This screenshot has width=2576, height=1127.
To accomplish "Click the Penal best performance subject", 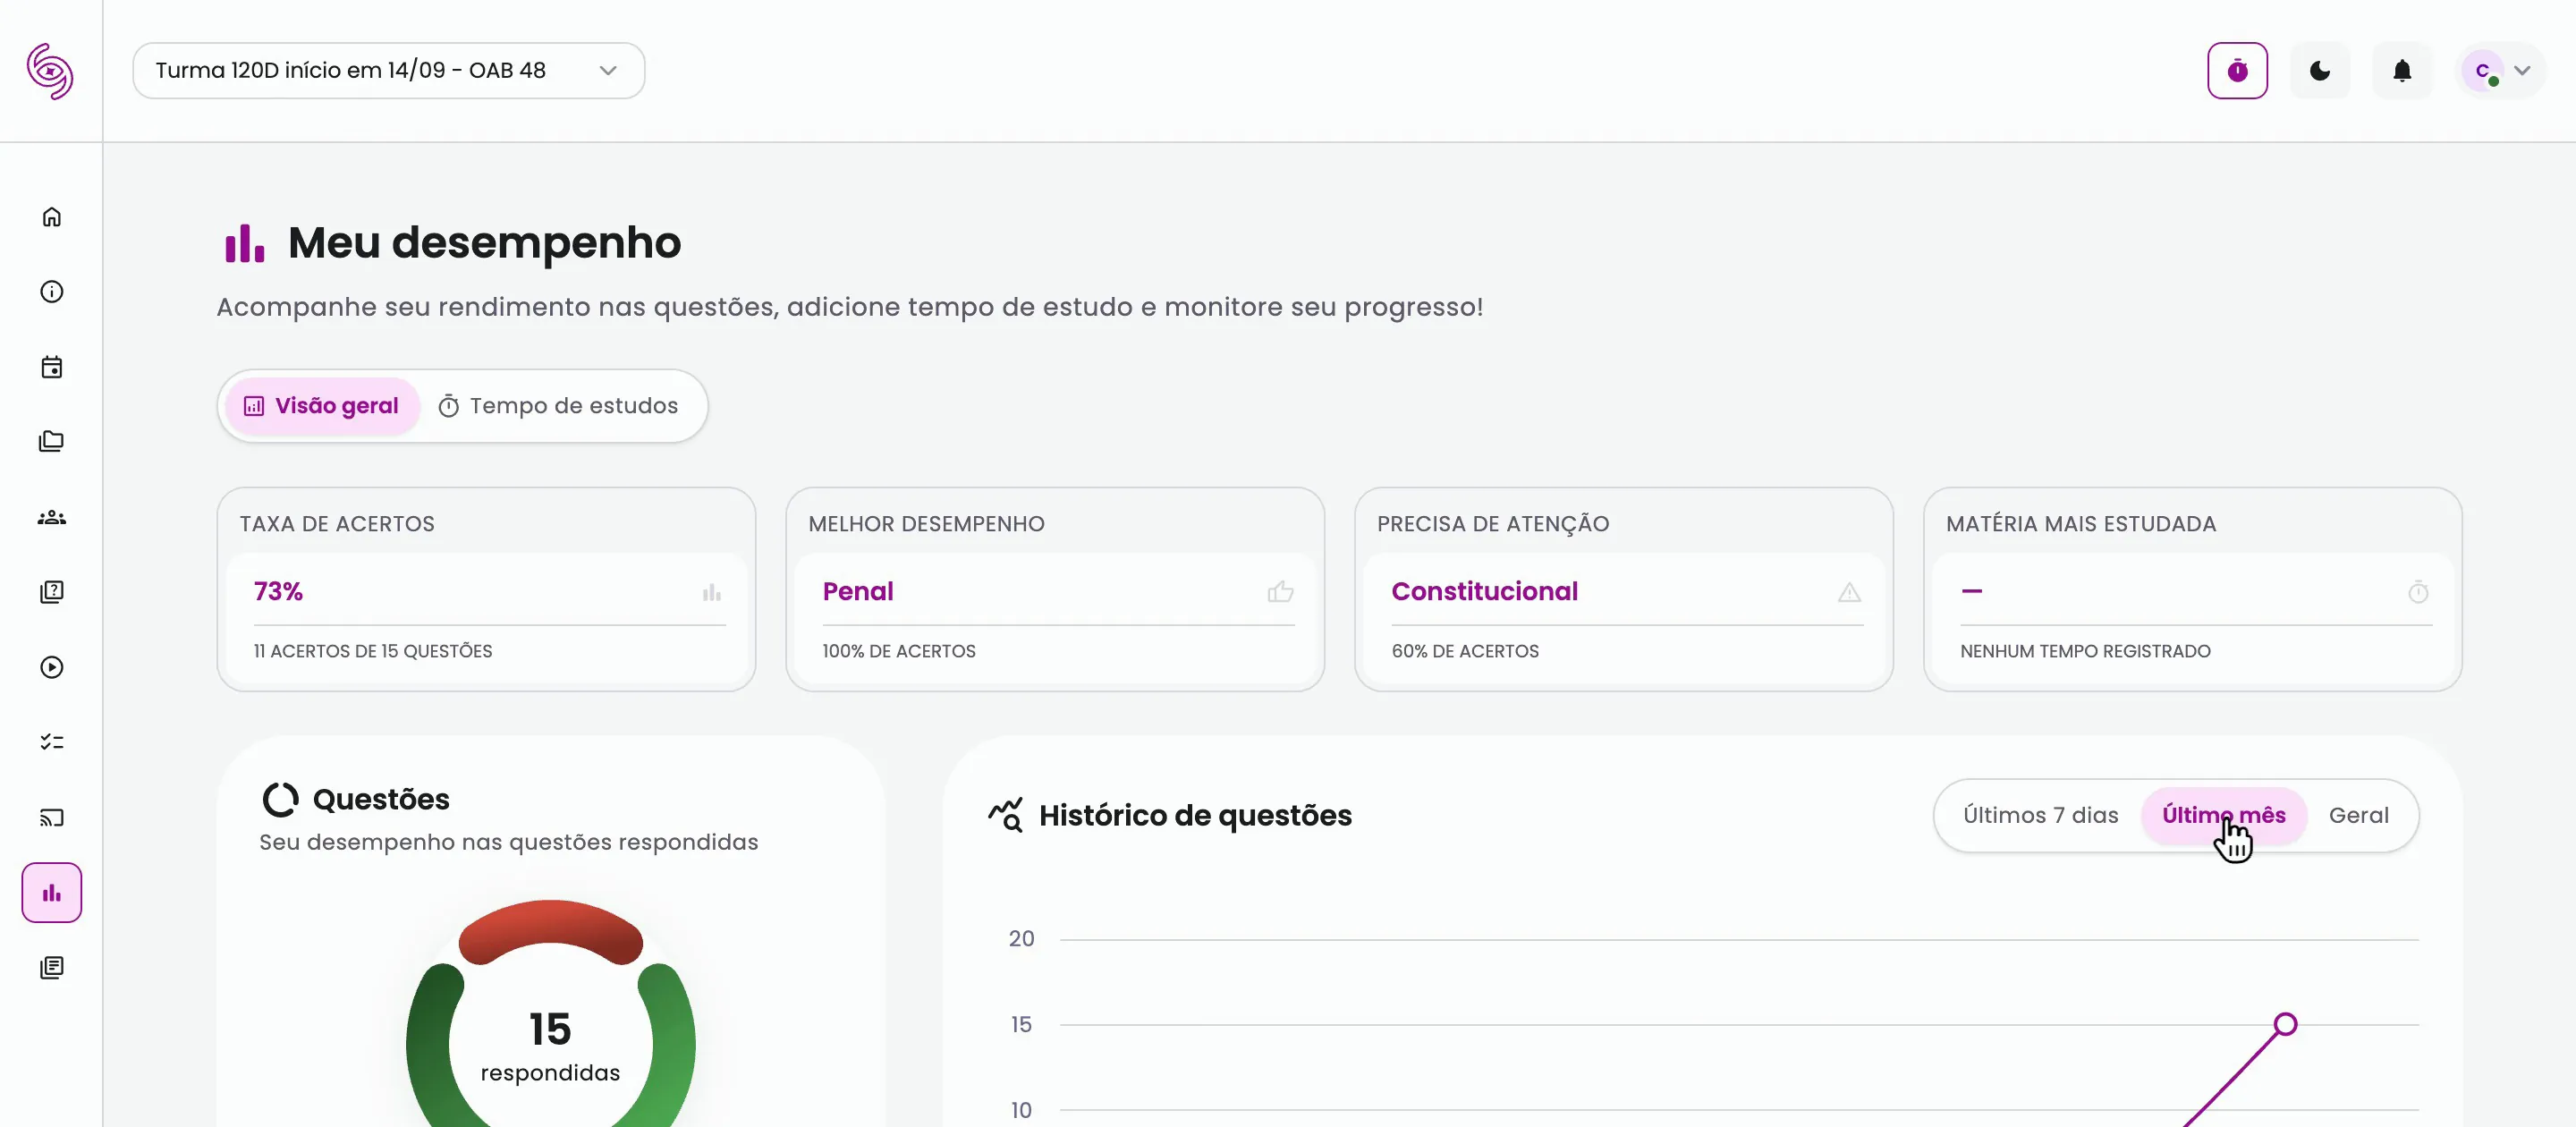I will (857, 591).
